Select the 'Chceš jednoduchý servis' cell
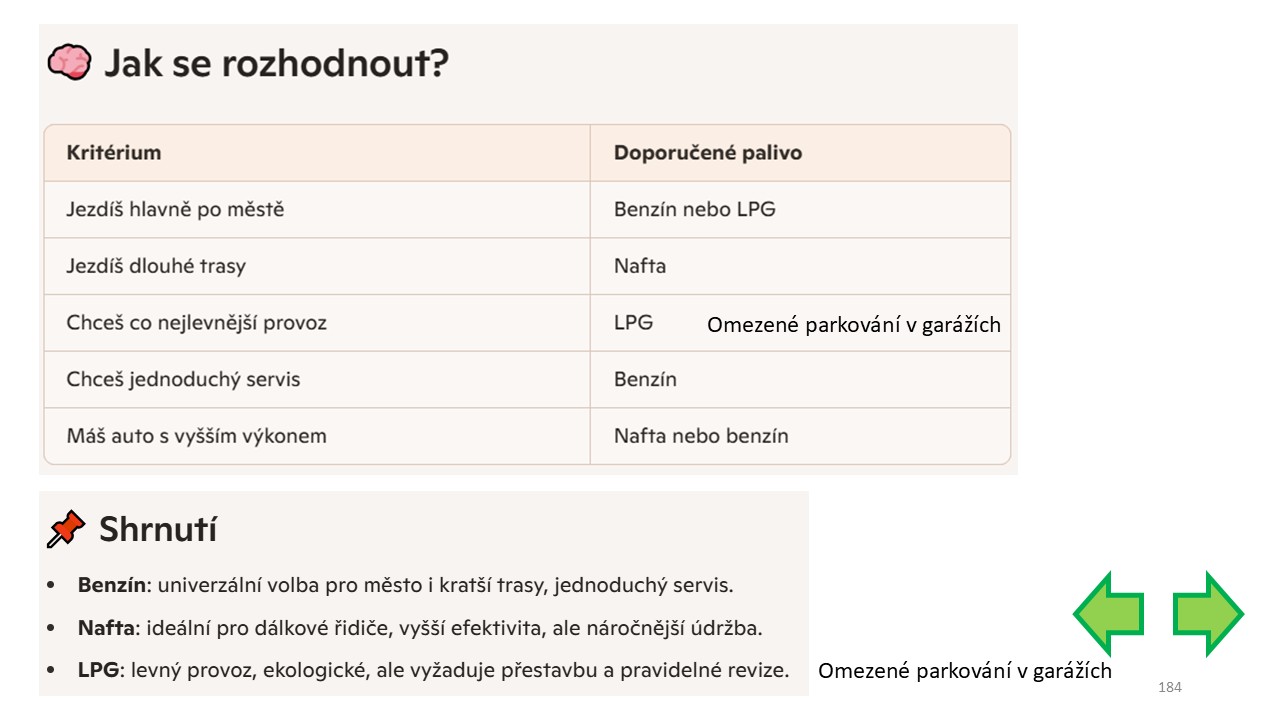This screenshot has height=720, width=1280. point(317,380)
